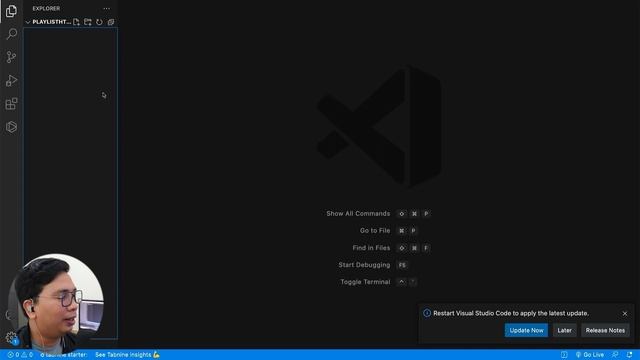Refresh the Explorer file list
Image resolution: width=640 pixels, height=360 pixels.
click(x=99, y=22)
